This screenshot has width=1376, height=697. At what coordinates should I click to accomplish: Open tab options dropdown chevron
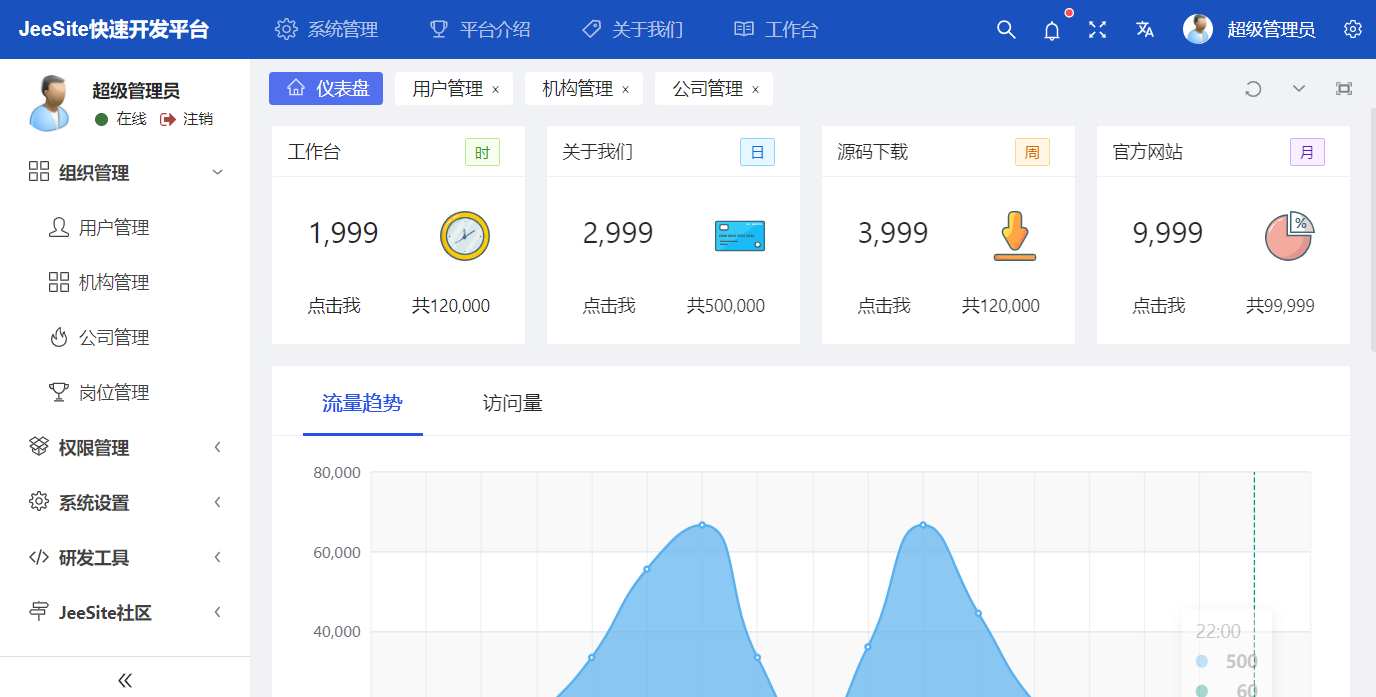coord(1299,89)
